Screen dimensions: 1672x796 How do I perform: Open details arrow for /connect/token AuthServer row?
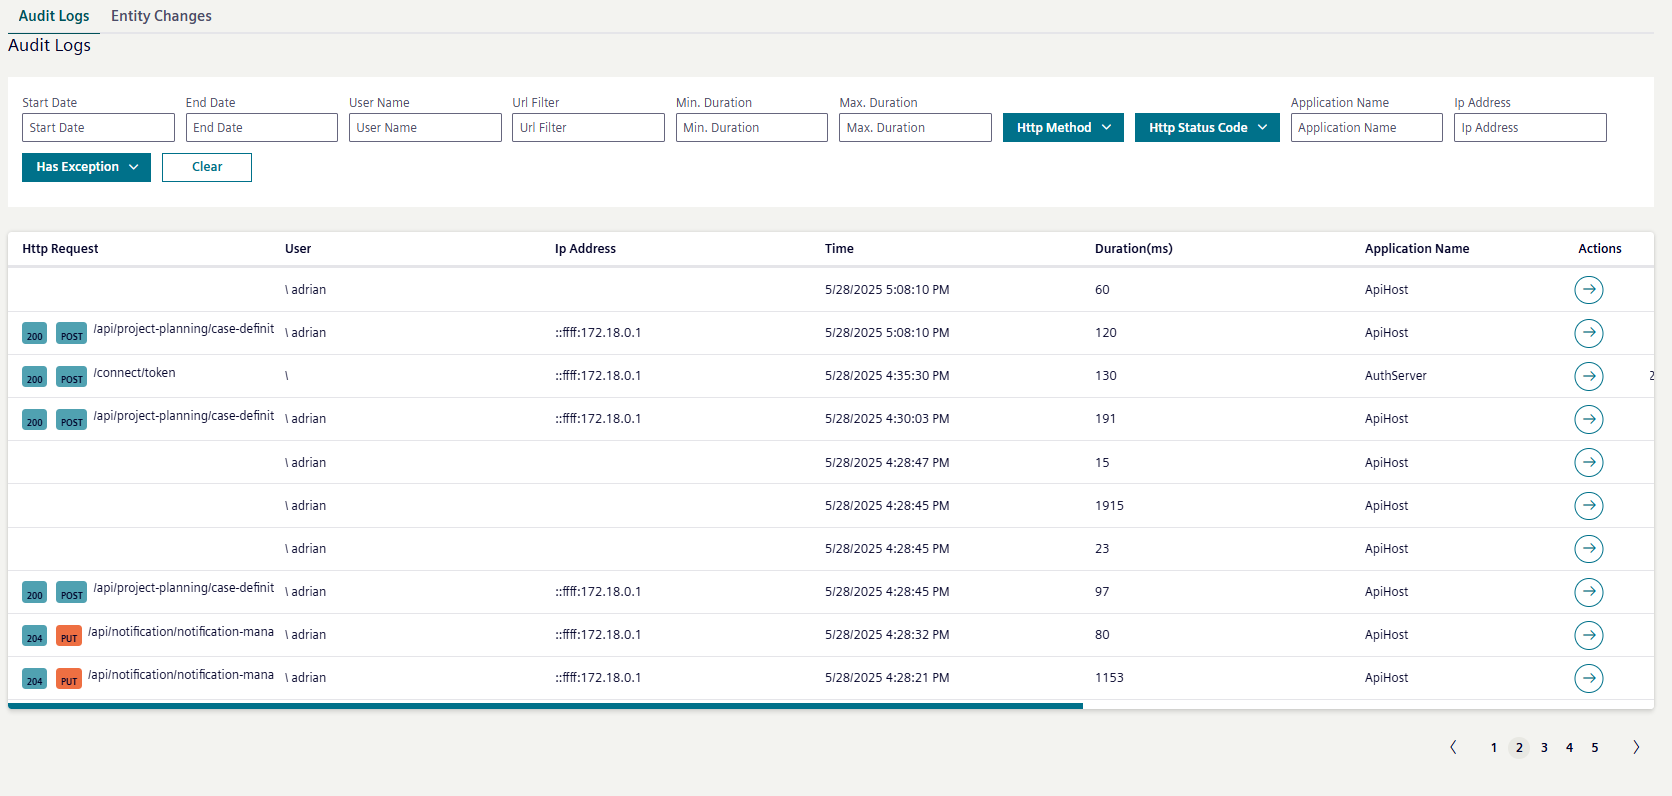tap(1588, 376)
